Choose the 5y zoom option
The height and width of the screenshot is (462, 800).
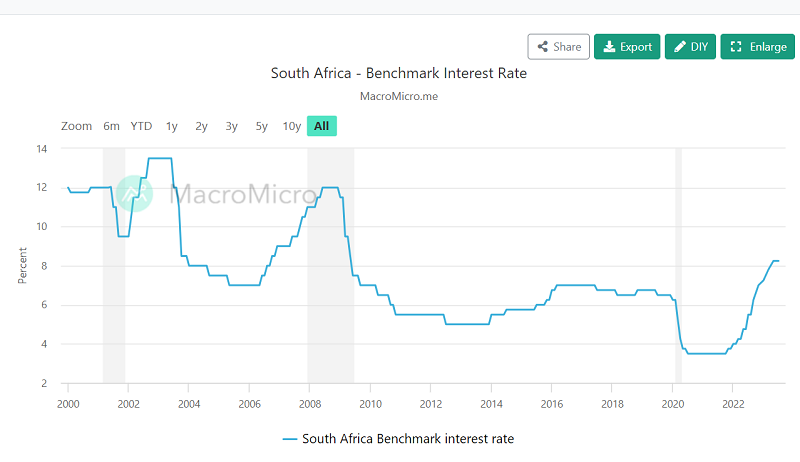point(262,126)
